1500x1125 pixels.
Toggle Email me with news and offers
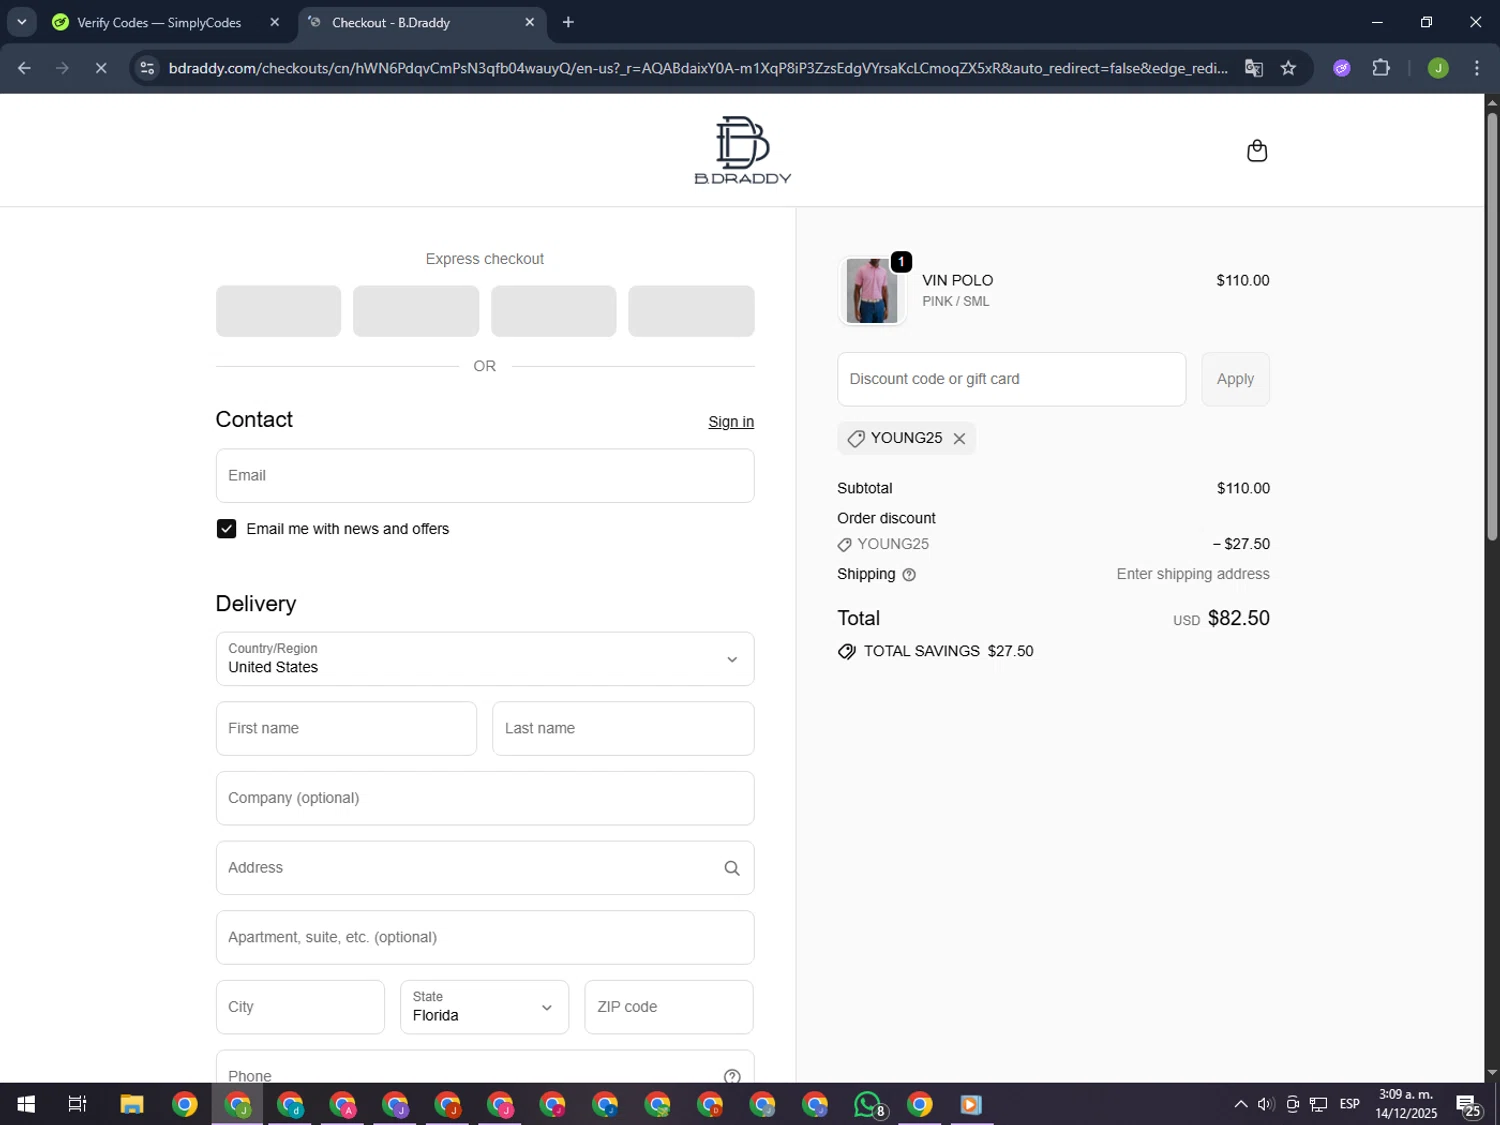coord(226,529)
